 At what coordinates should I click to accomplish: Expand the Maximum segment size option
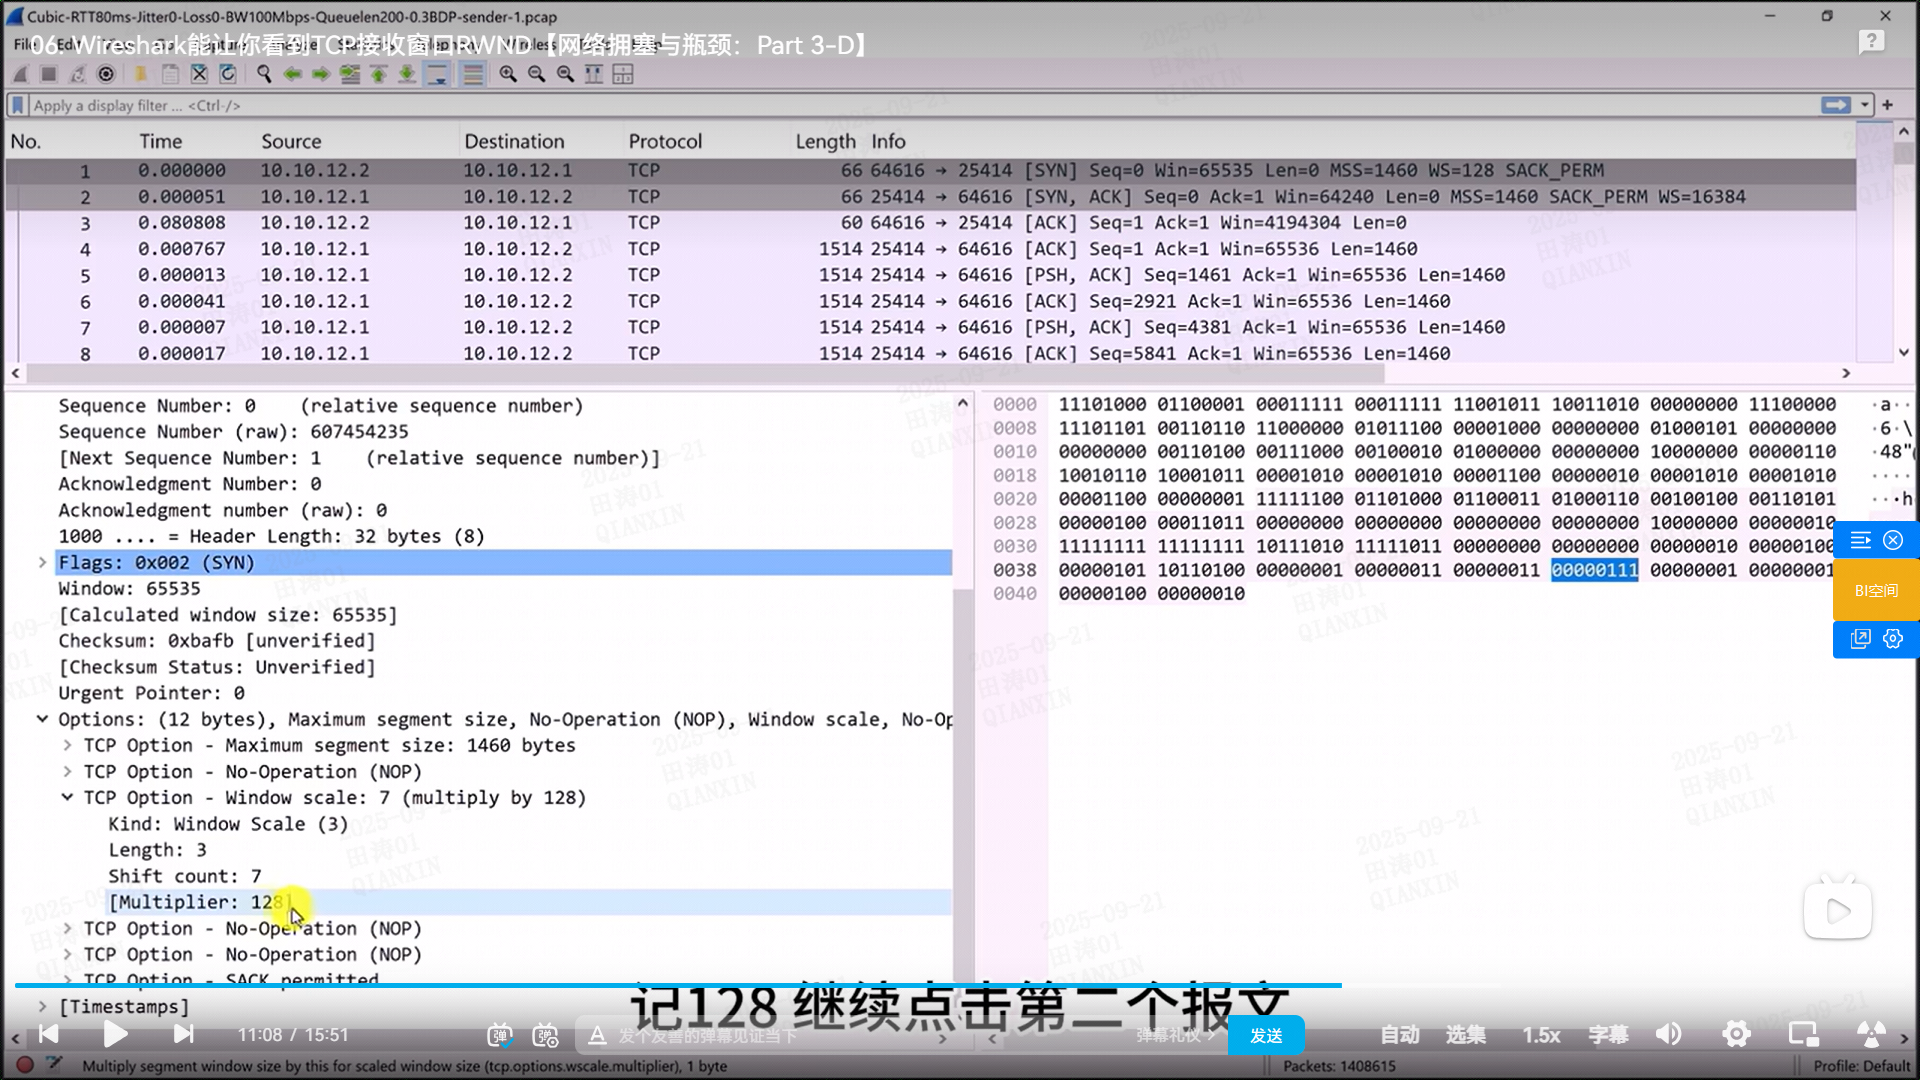click(x=67, y=746)
